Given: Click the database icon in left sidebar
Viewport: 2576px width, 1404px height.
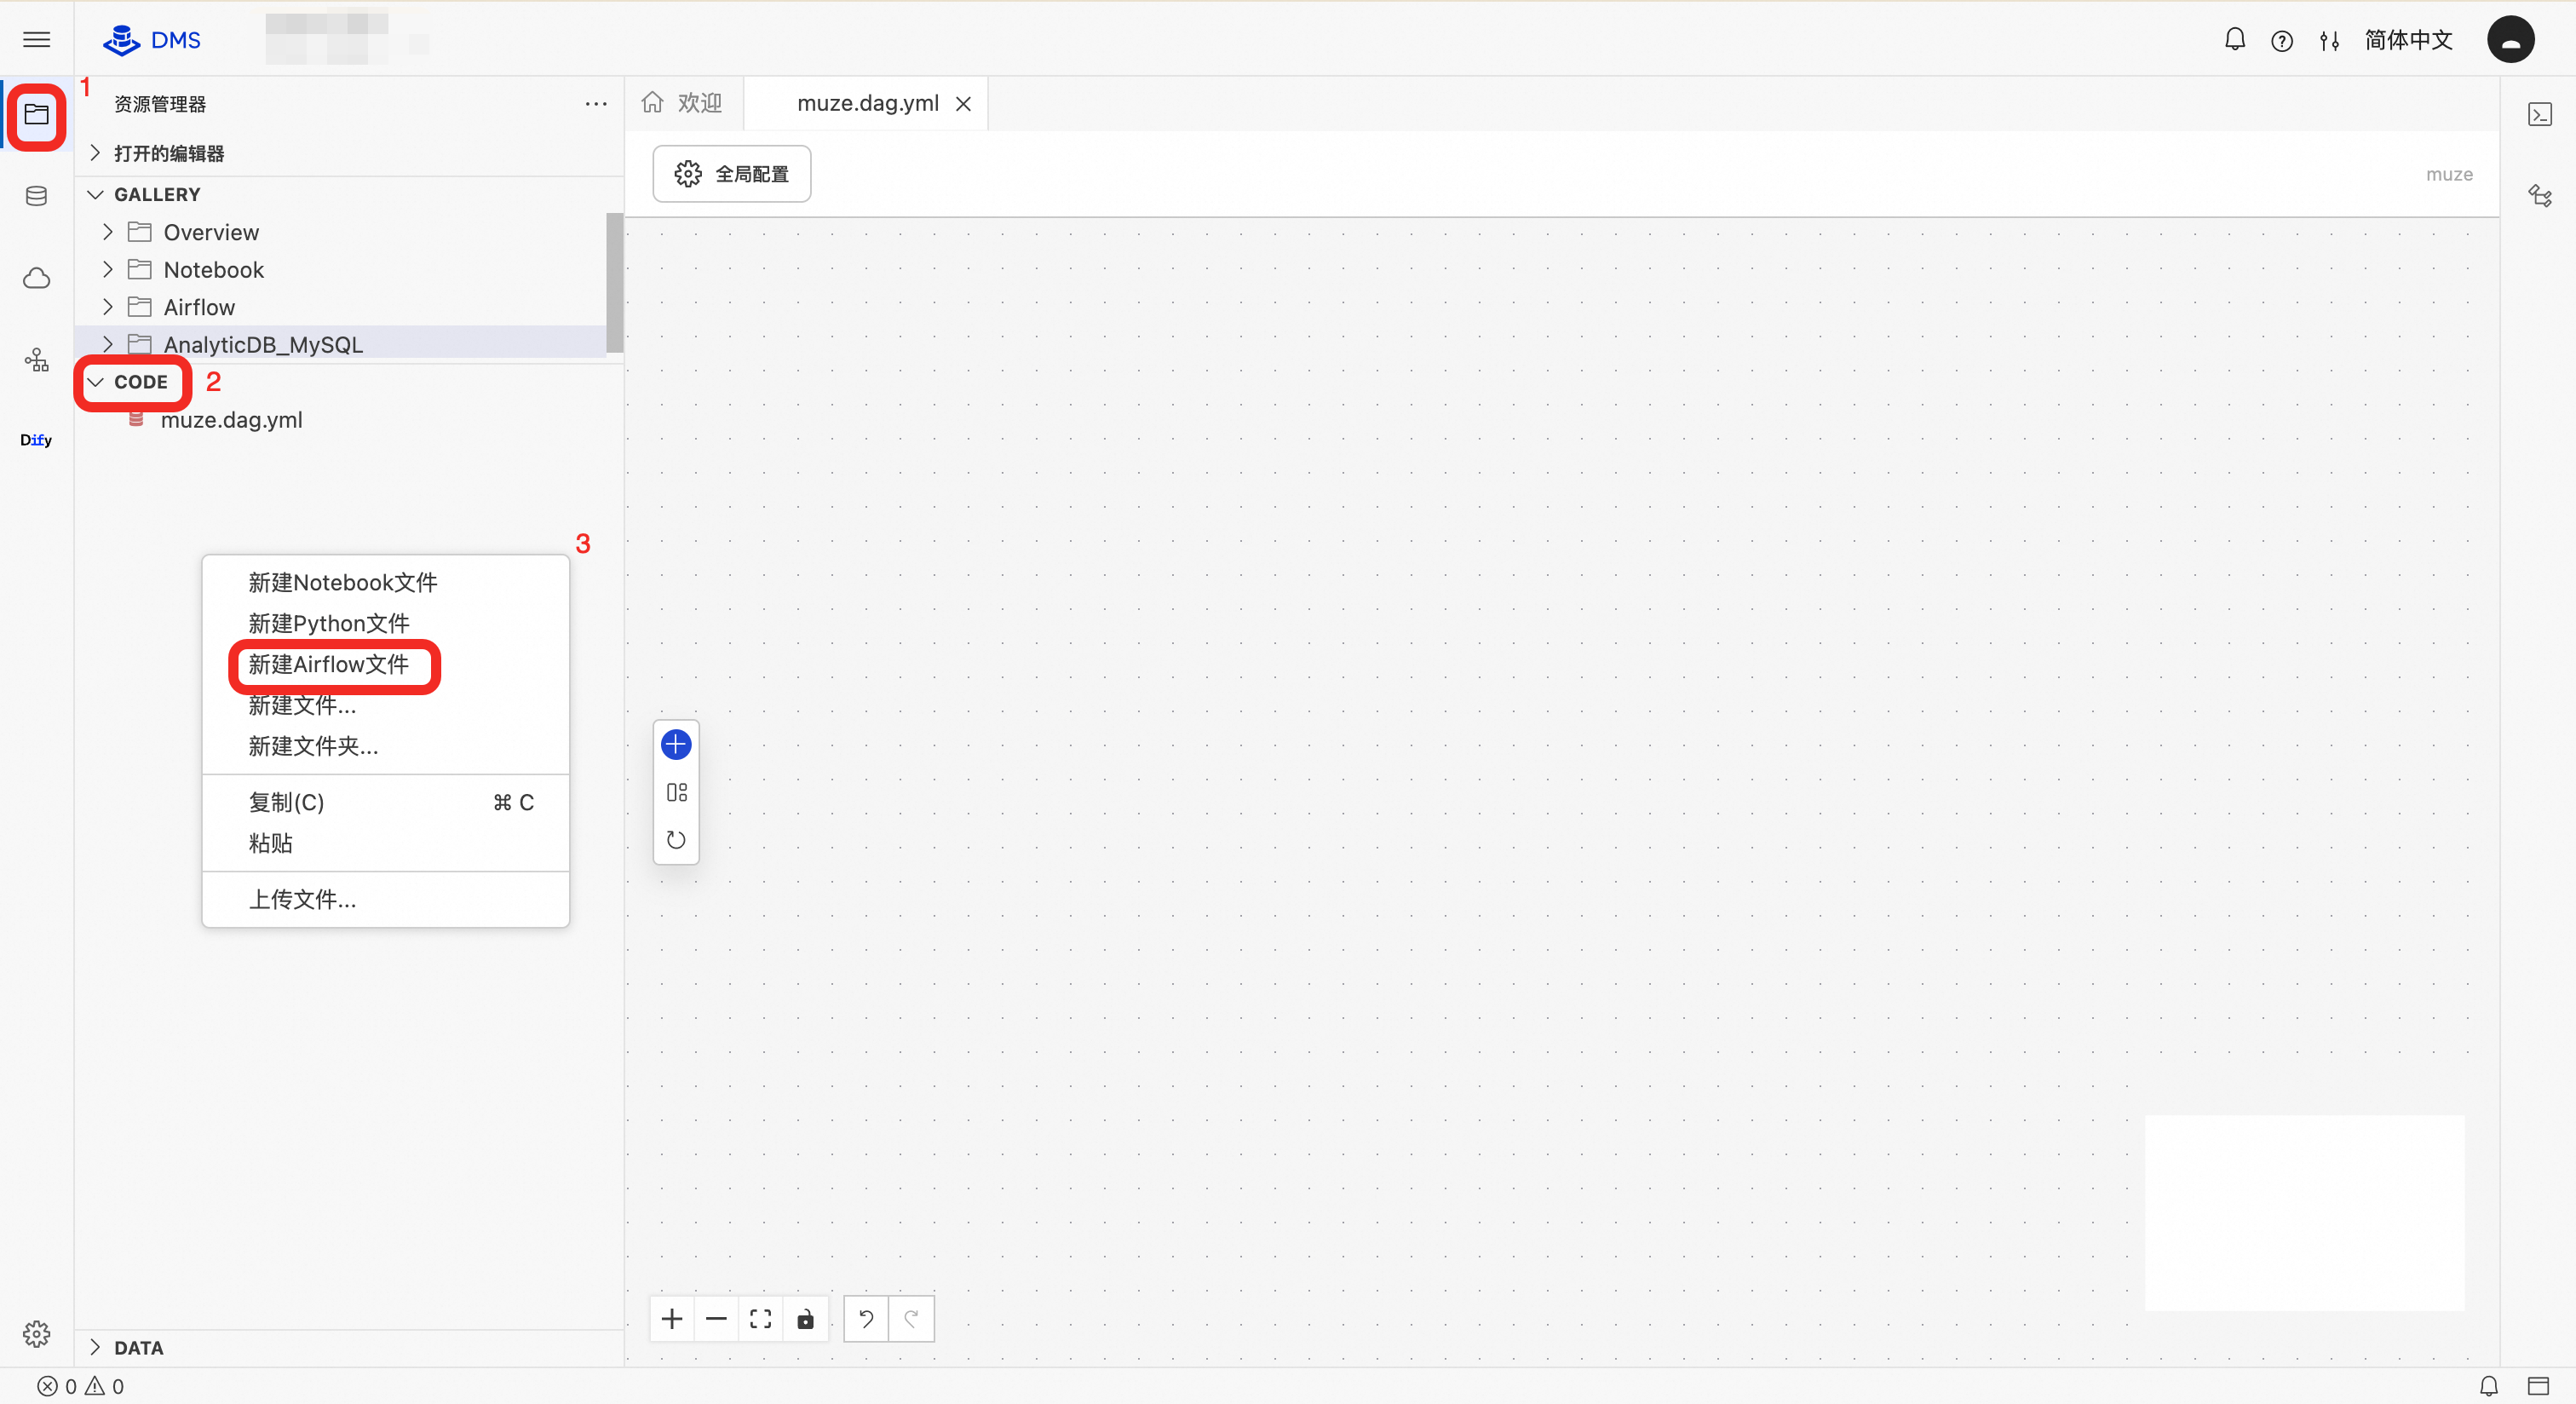Looking at the screenshot, I should pos(36,196).
